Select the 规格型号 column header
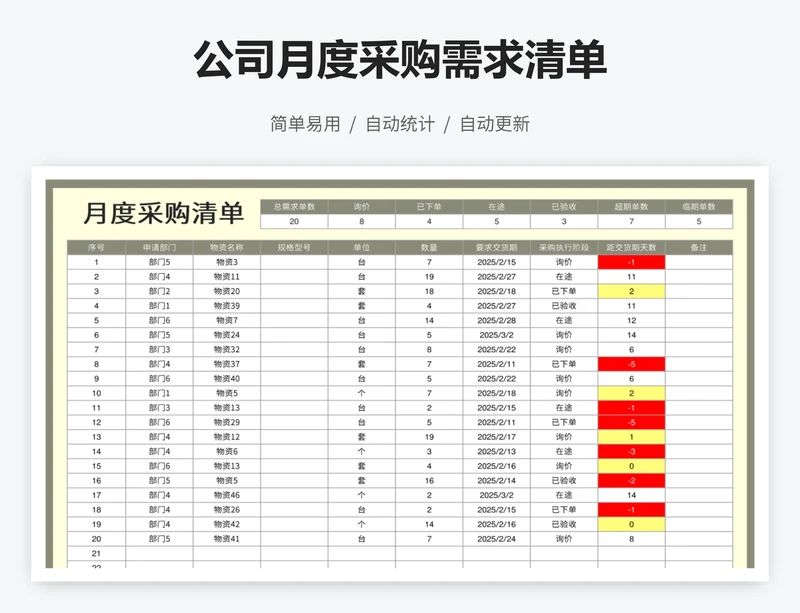 pyautogui.click(x=294, y=248)
